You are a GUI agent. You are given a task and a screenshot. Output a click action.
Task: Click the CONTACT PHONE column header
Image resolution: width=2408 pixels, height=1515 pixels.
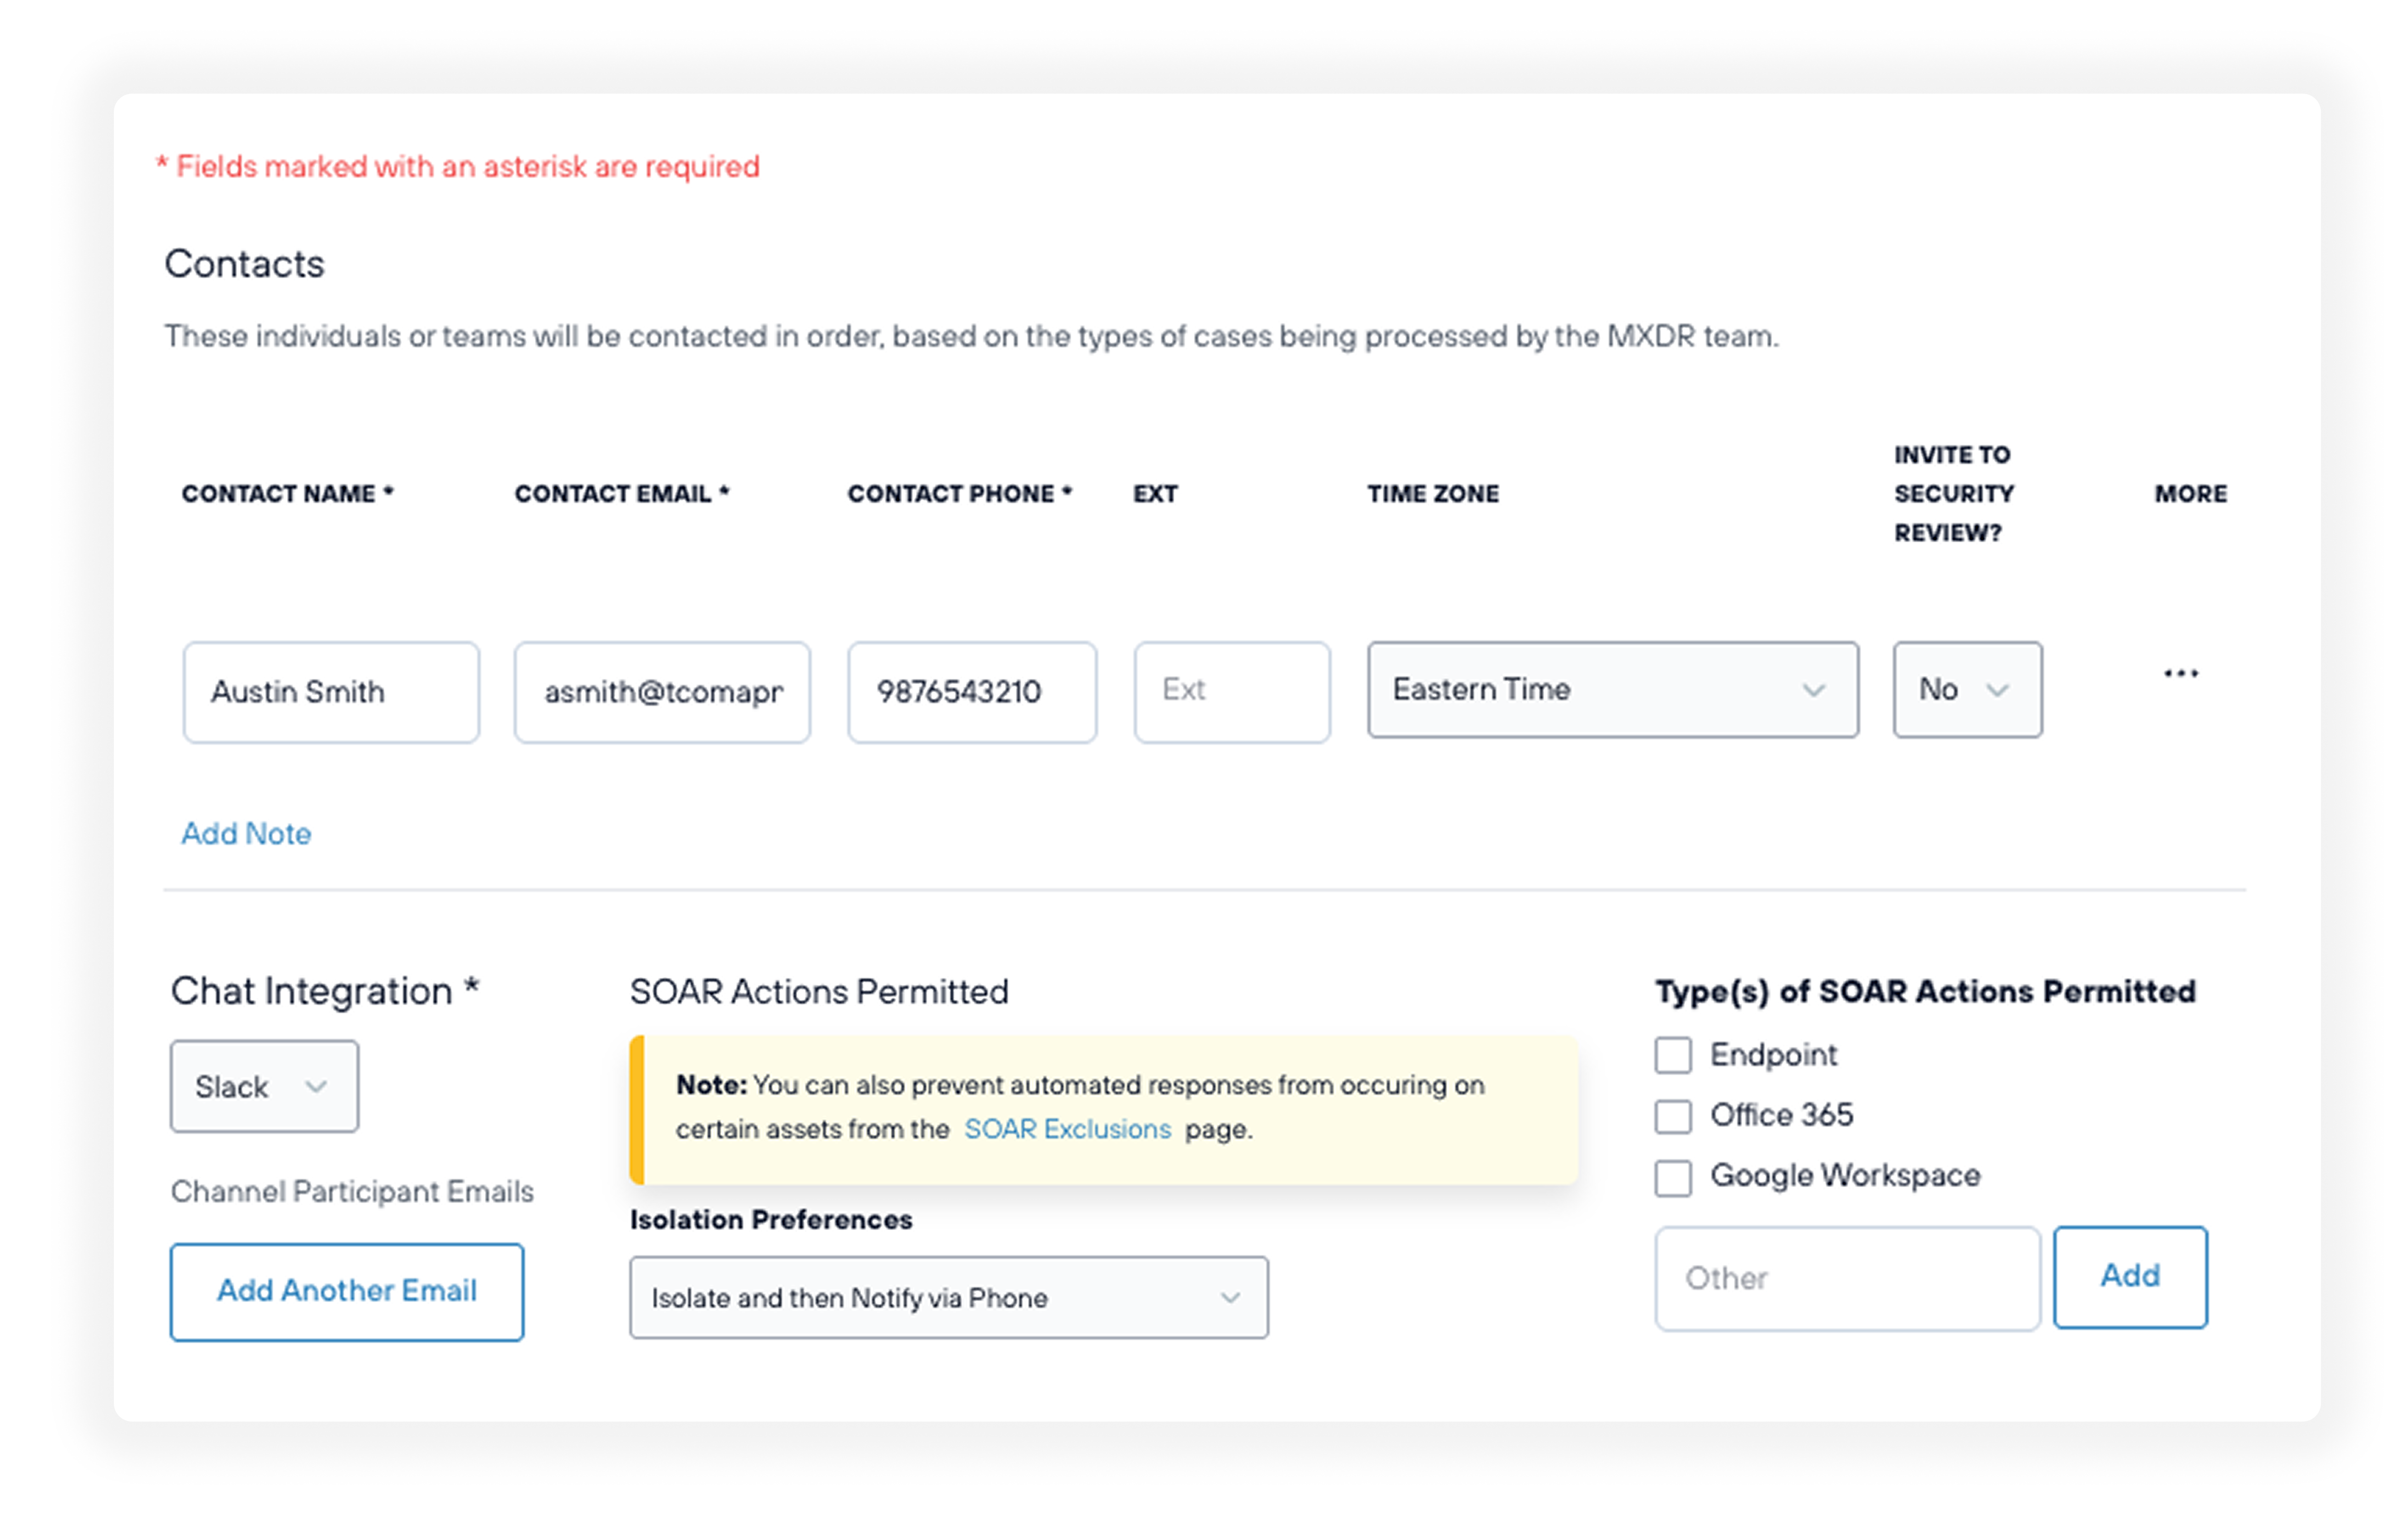pos(960,493)
